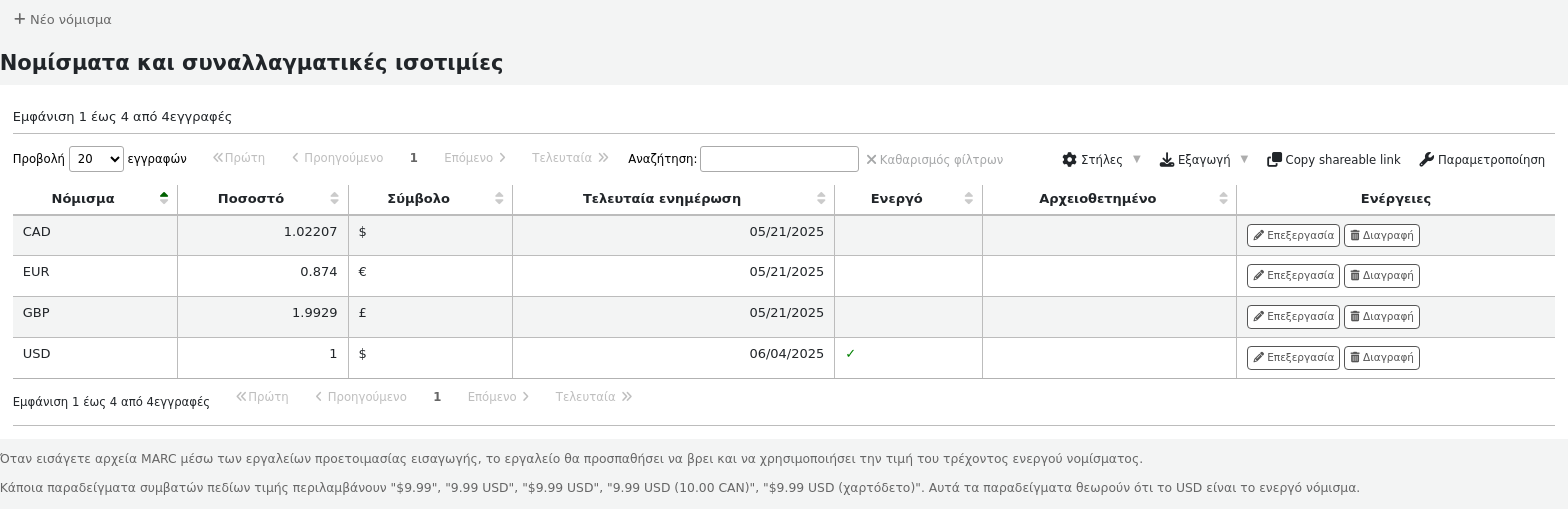Click the Copy shareable link icon
The height and width of the screenshot is (509, 1568).
tap(1274, 160)
